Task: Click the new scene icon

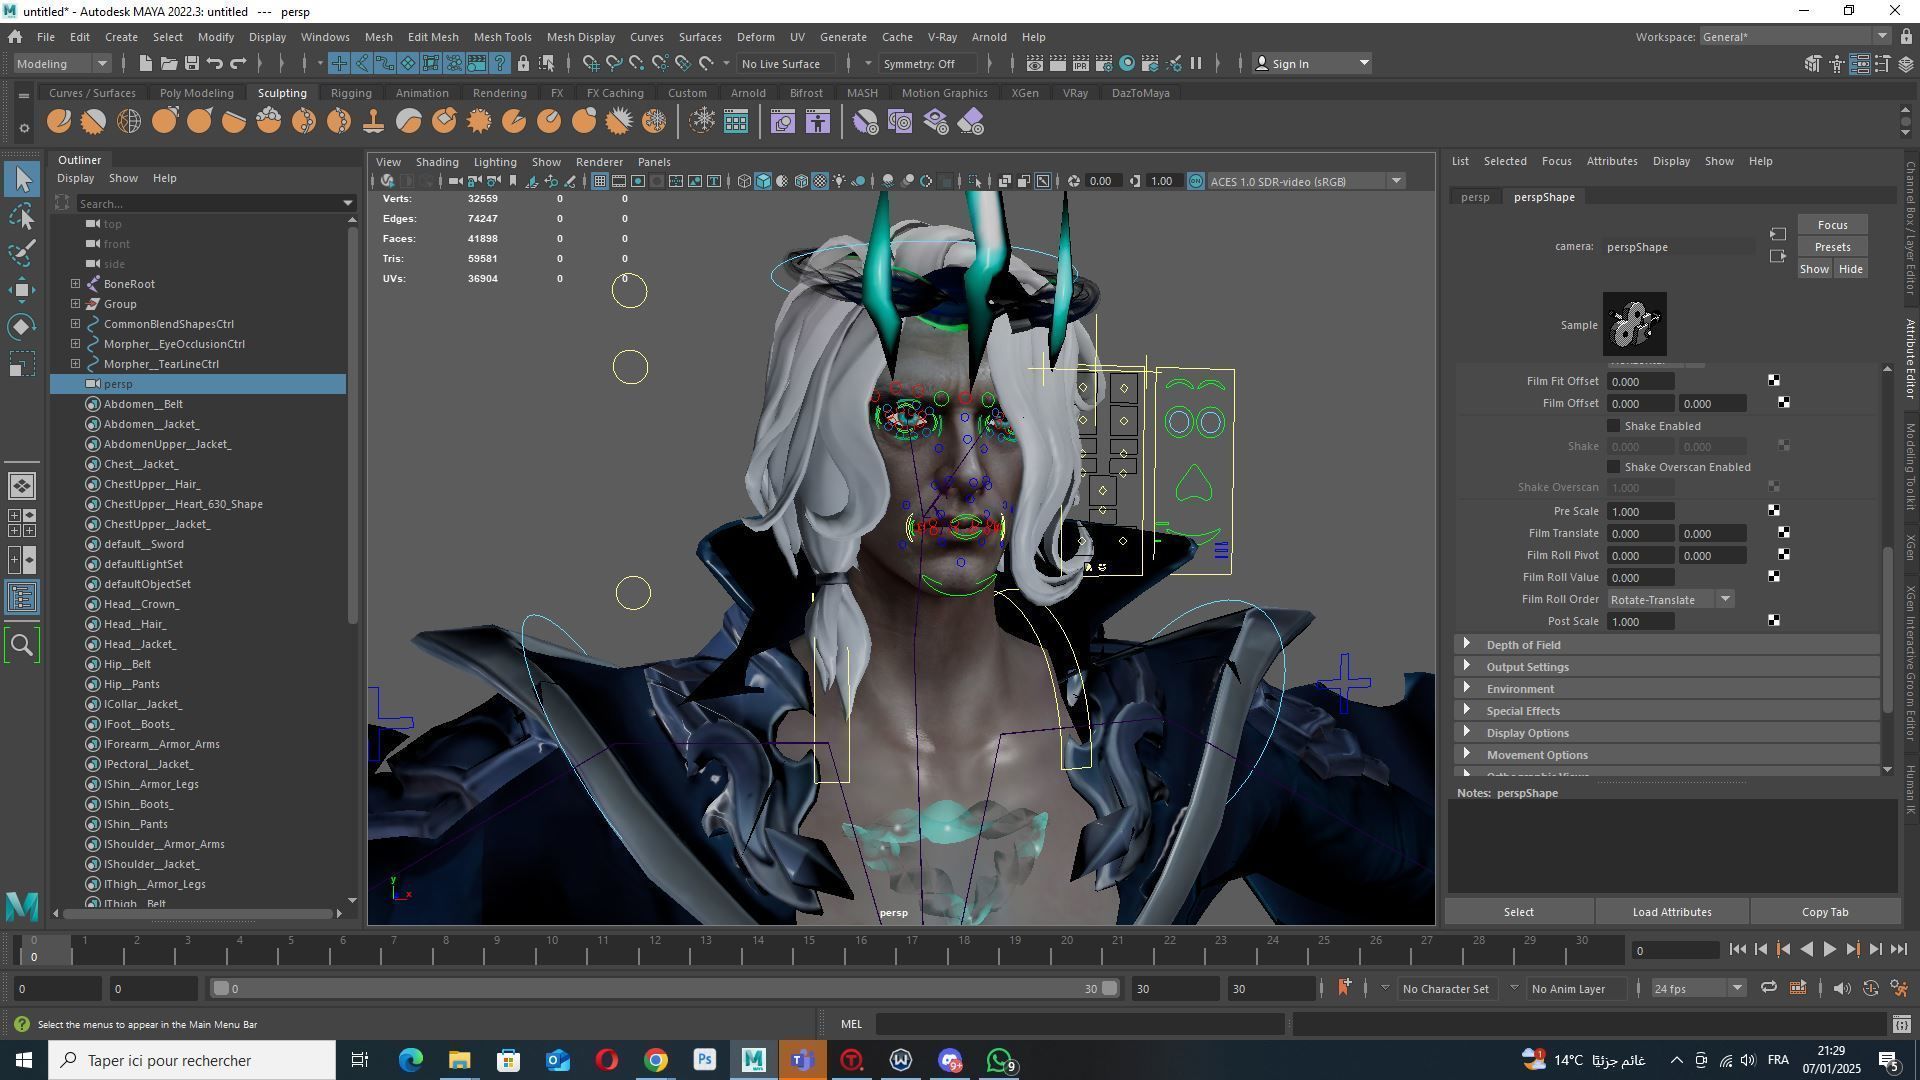Action: [145, 64]
